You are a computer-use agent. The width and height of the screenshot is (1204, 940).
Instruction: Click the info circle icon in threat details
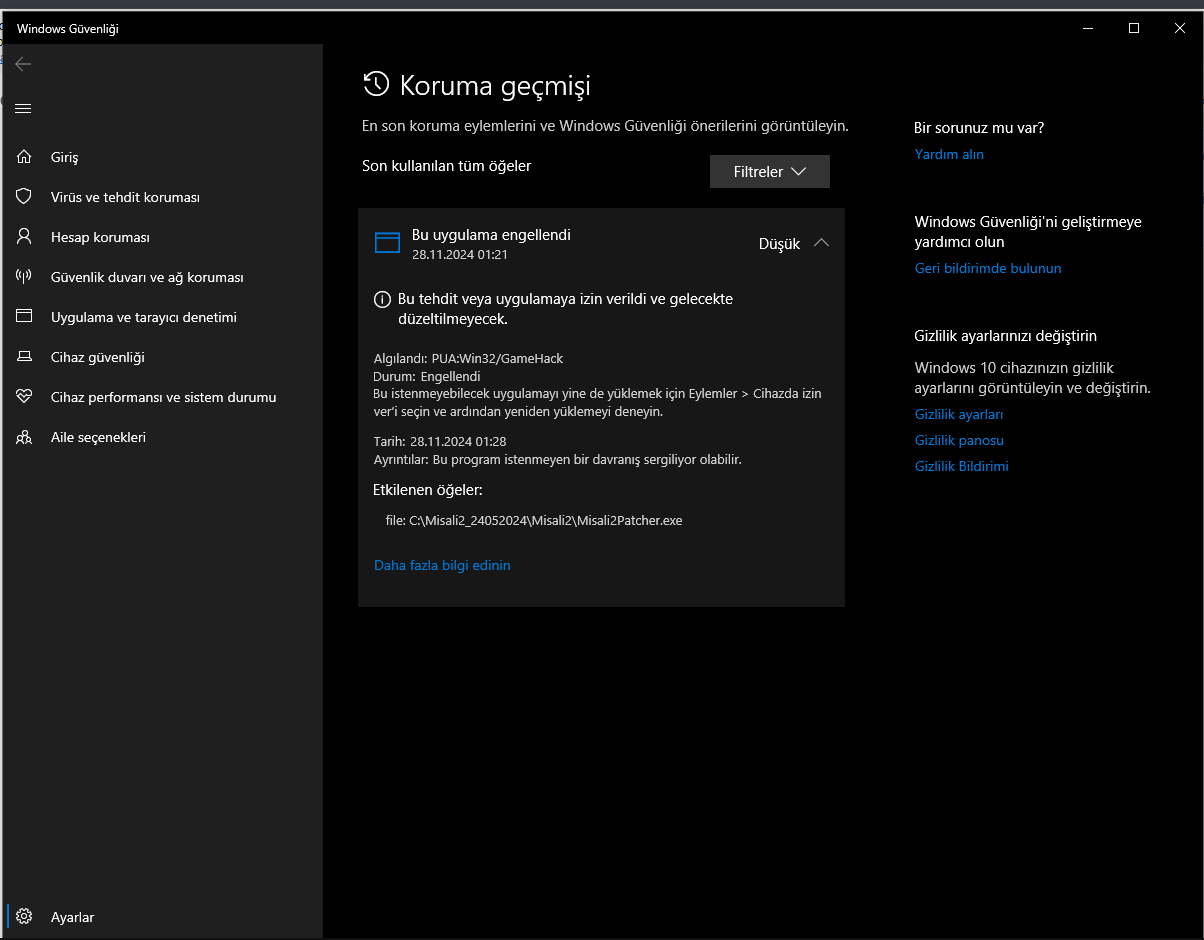(382, 299)
